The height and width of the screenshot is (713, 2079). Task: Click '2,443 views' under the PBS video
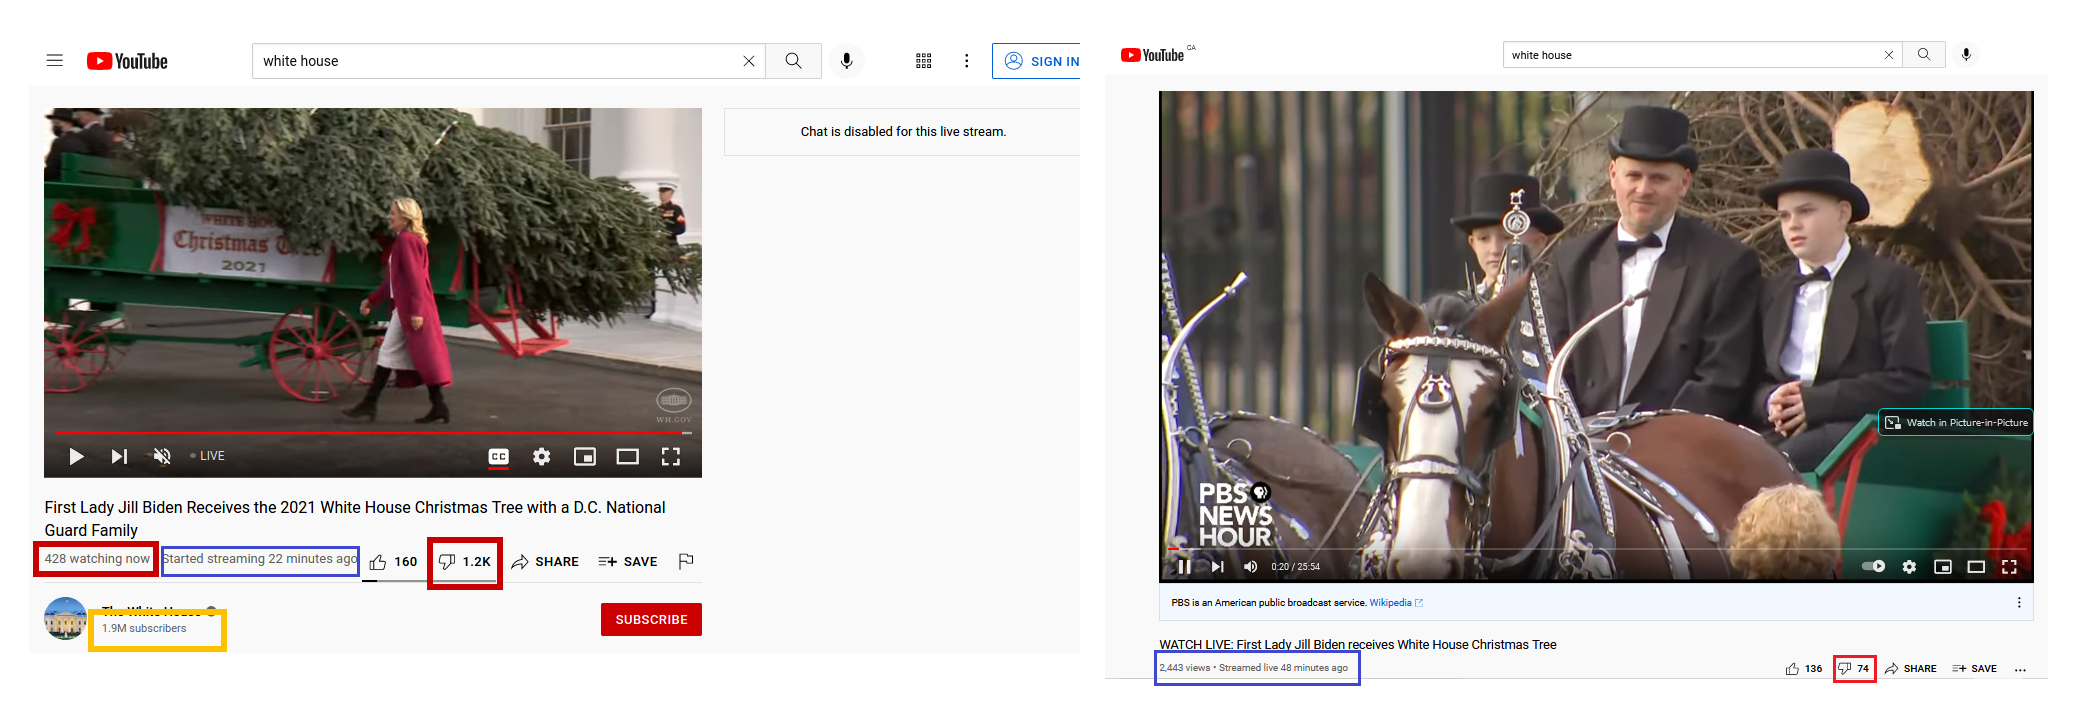pos(1185,668)
